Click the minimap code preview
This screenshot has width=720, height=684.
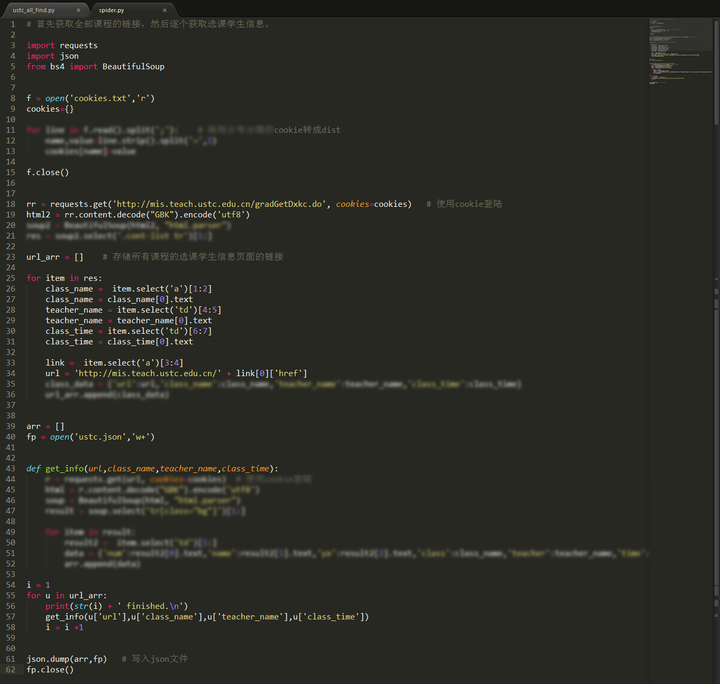coord(681,51)
